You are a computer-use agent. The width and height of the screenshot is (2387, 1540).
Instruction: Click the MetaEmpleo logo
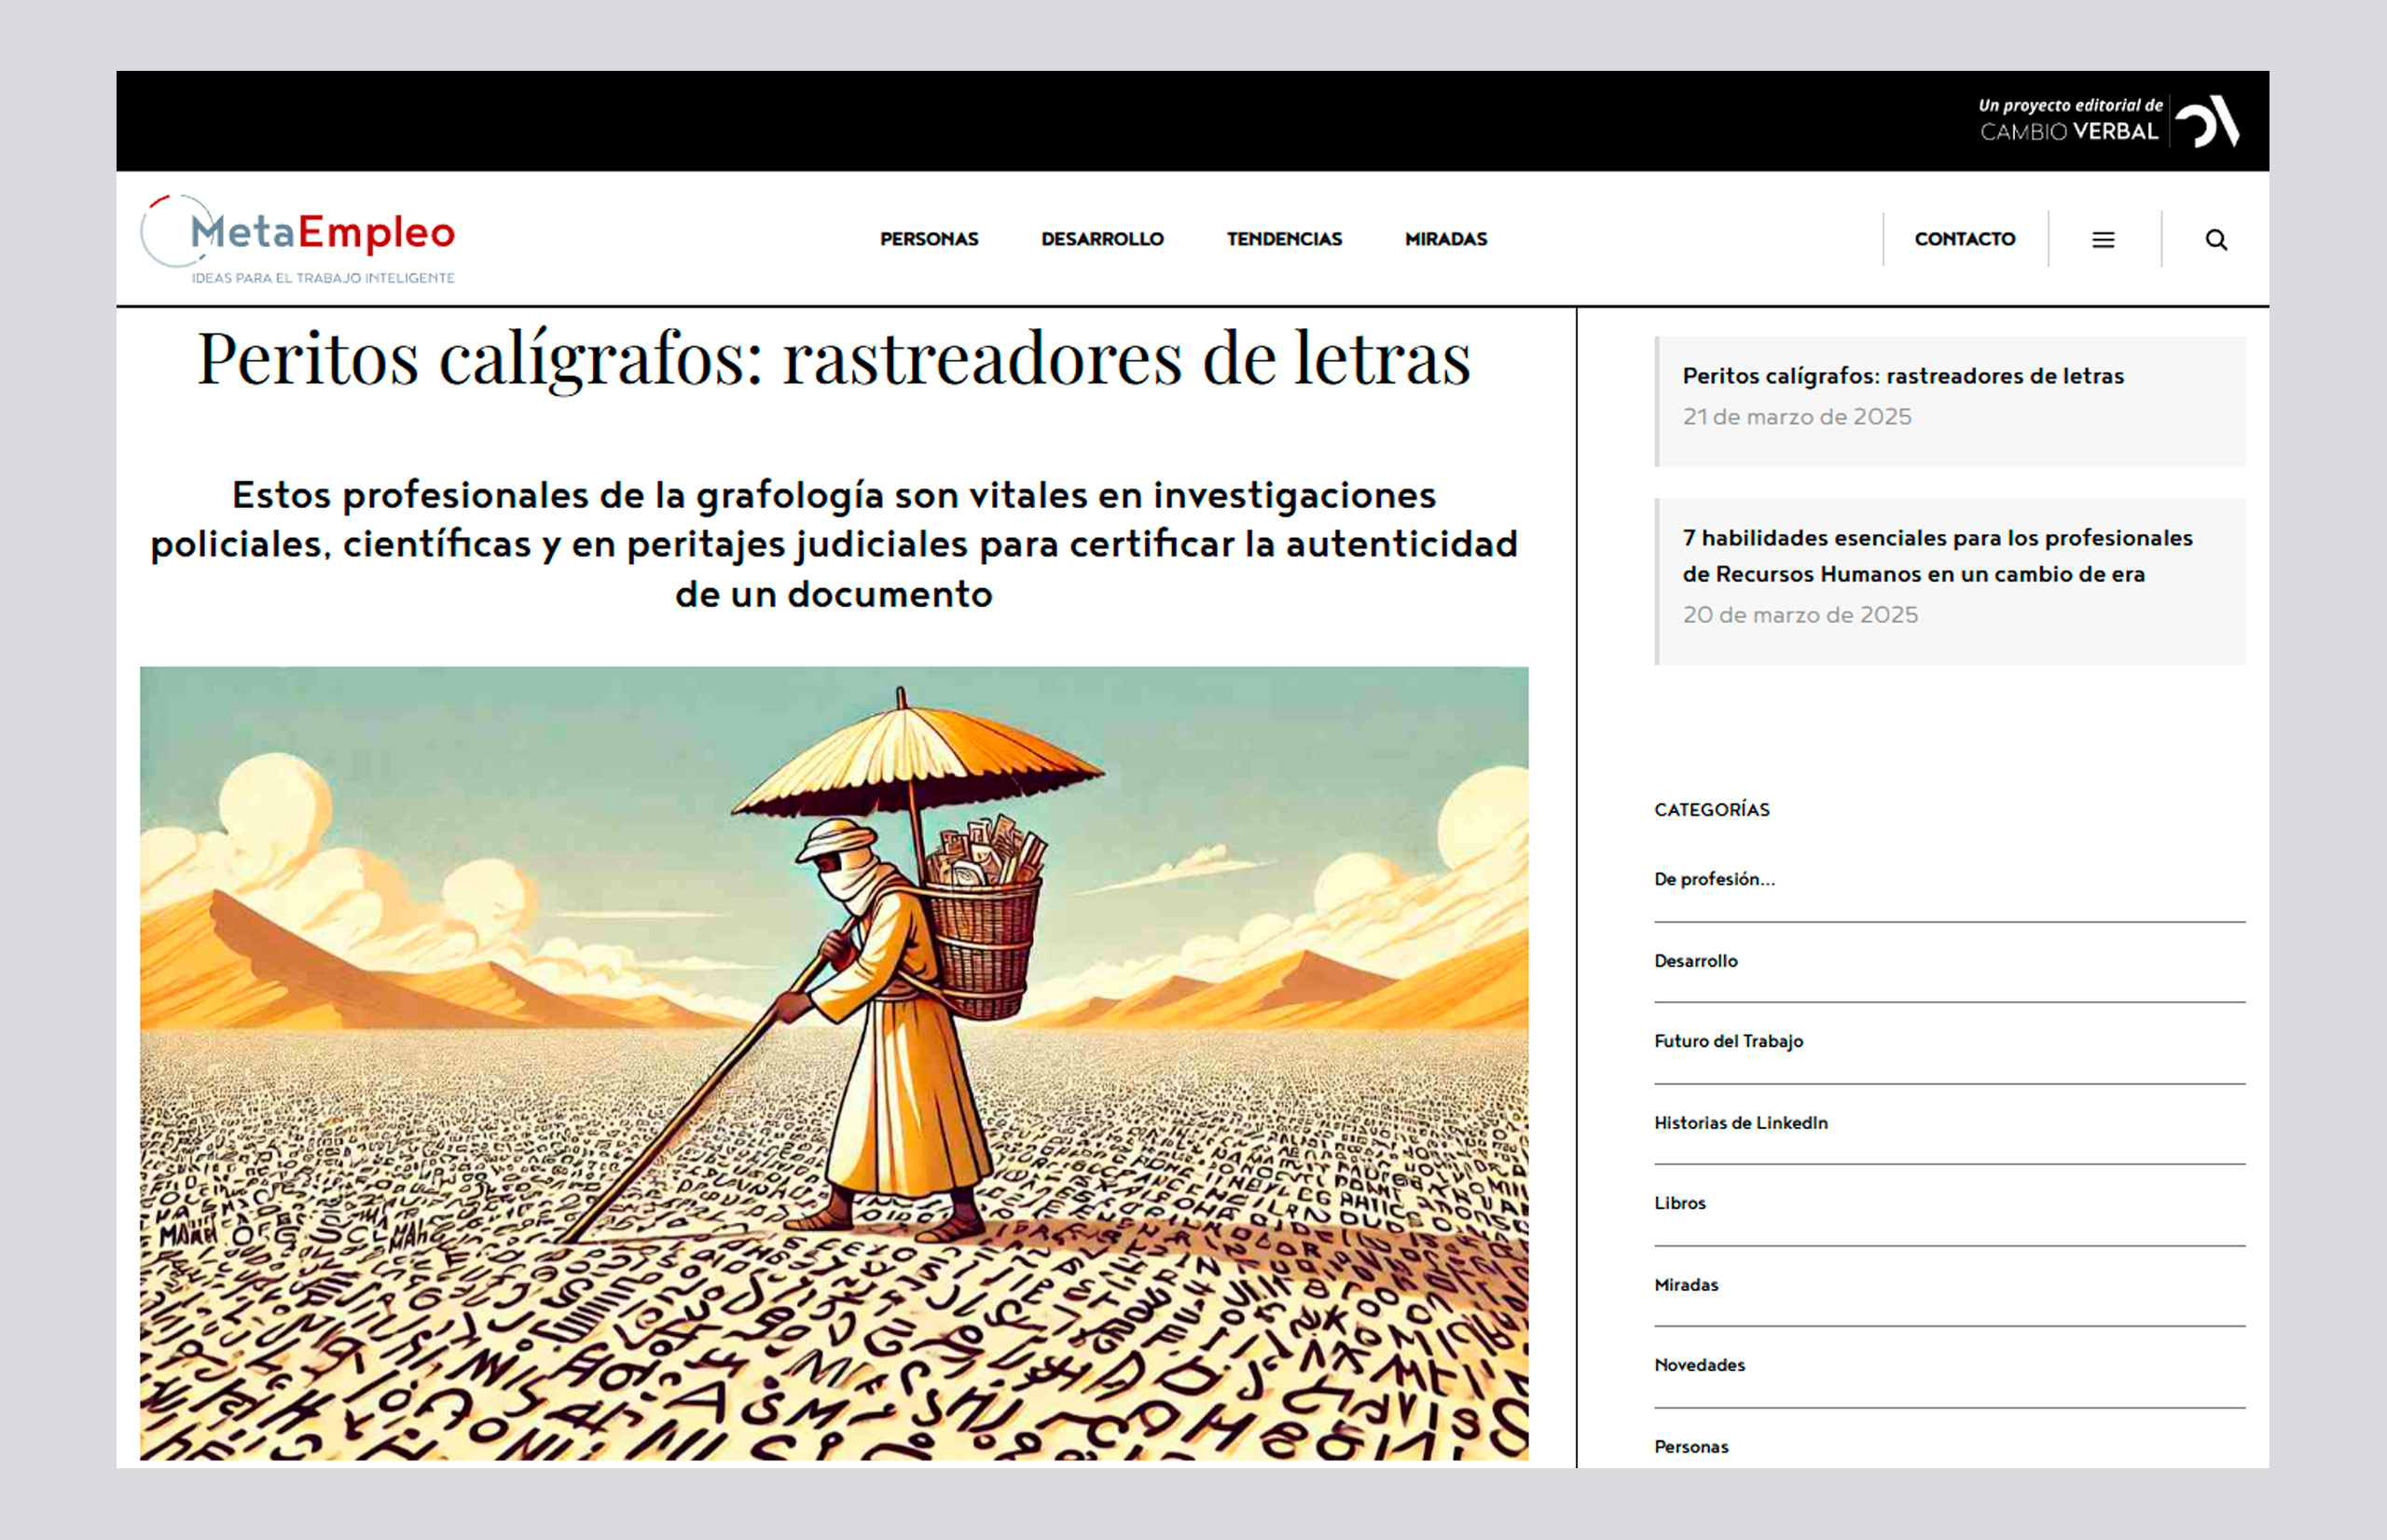pos(298,239)
